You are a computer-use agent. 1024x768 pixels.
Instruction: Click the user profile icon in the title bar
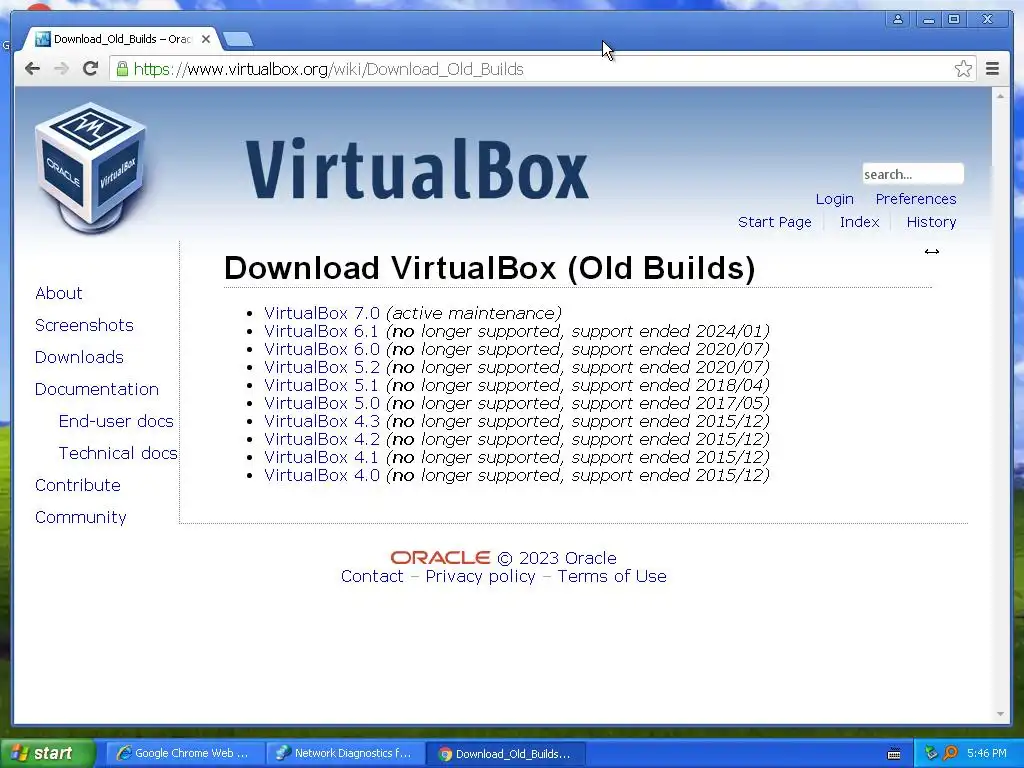click(898, 20)
